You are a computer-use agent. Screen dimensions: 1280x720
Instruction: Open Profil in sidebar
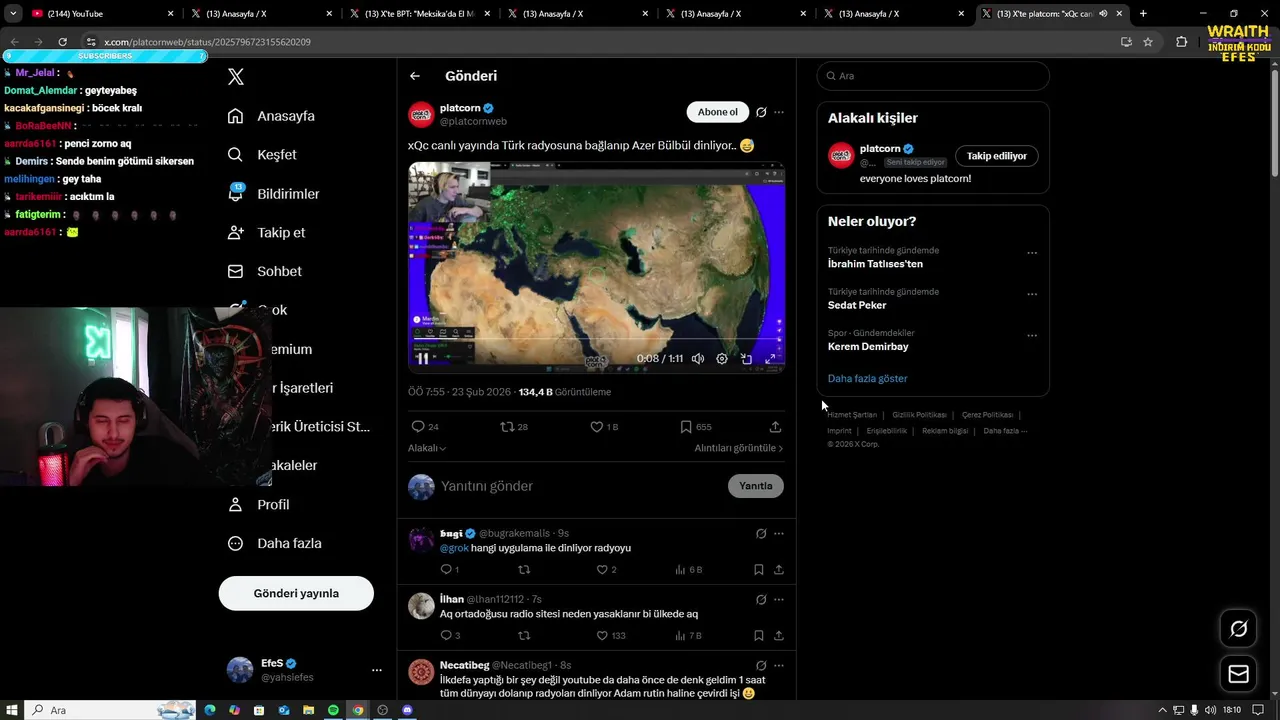click(258, 505)
